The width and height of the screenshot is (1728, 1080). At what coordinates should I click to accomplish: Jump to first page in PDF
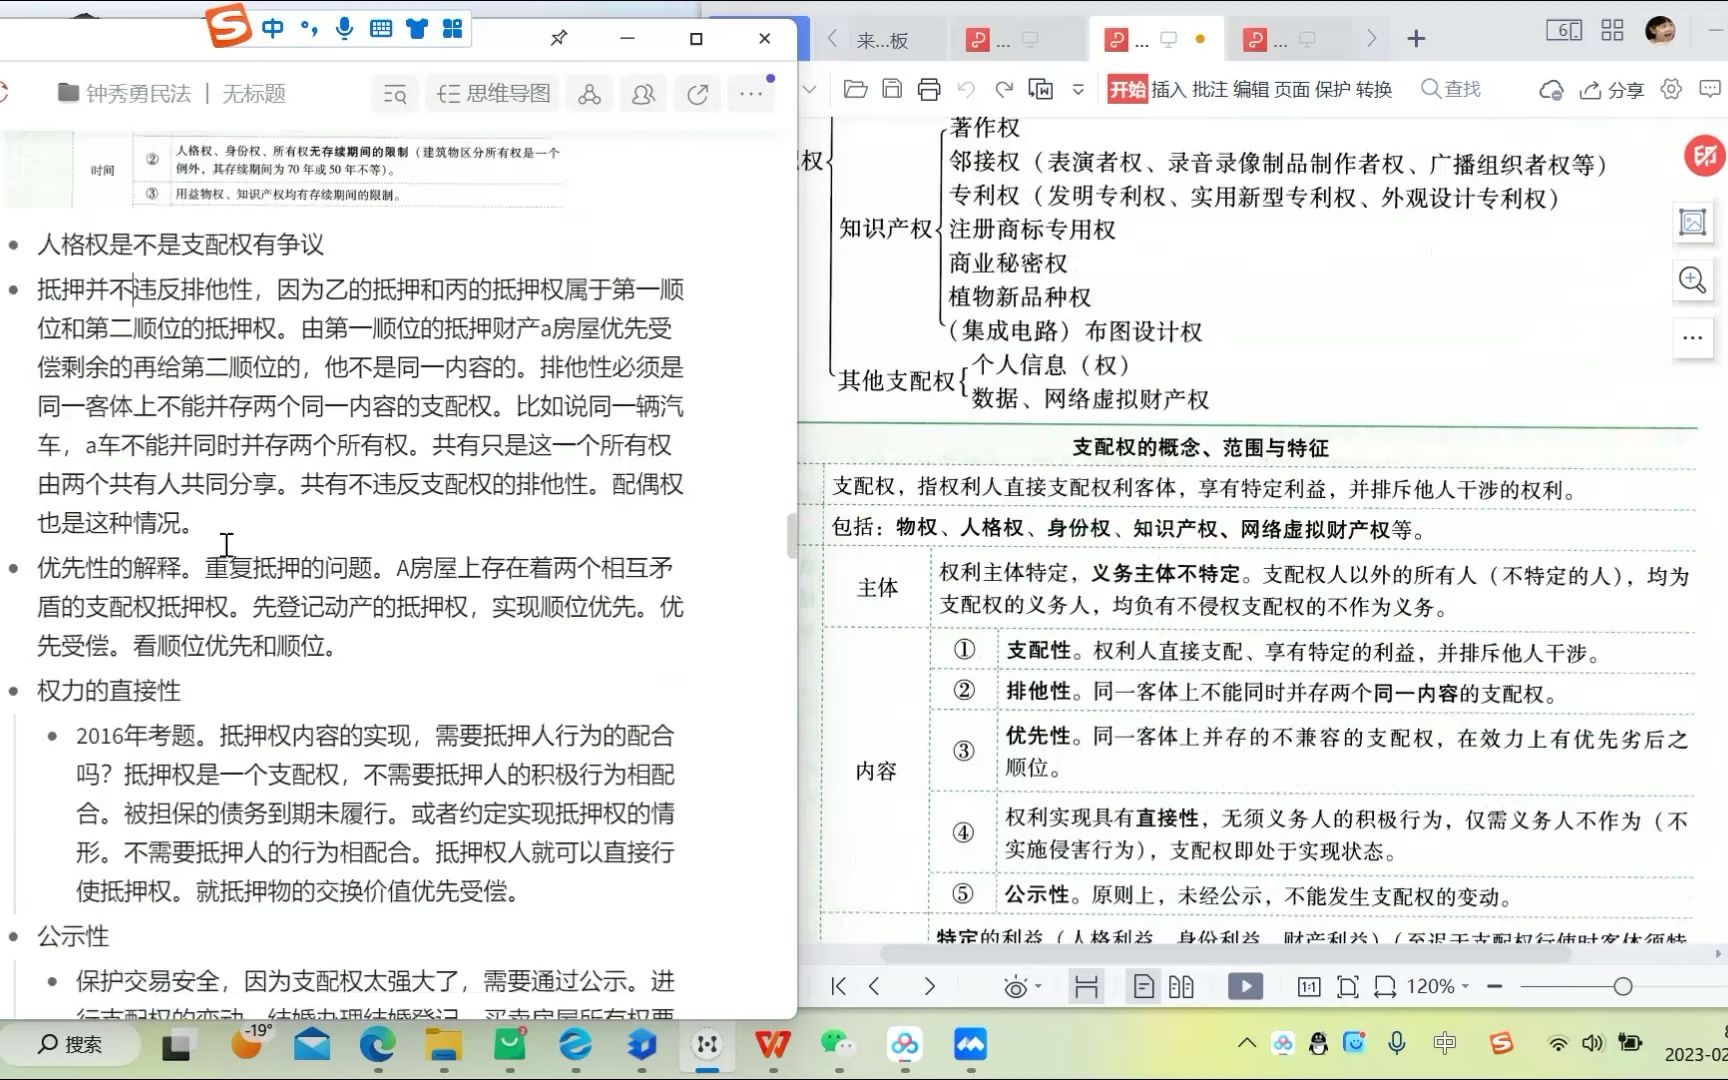[x=838, y=987]
